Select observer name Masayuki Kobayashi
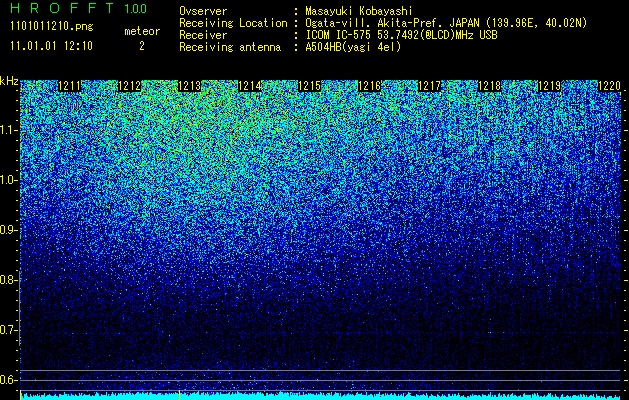Screen dimensions: 629x400 point(358,11)
